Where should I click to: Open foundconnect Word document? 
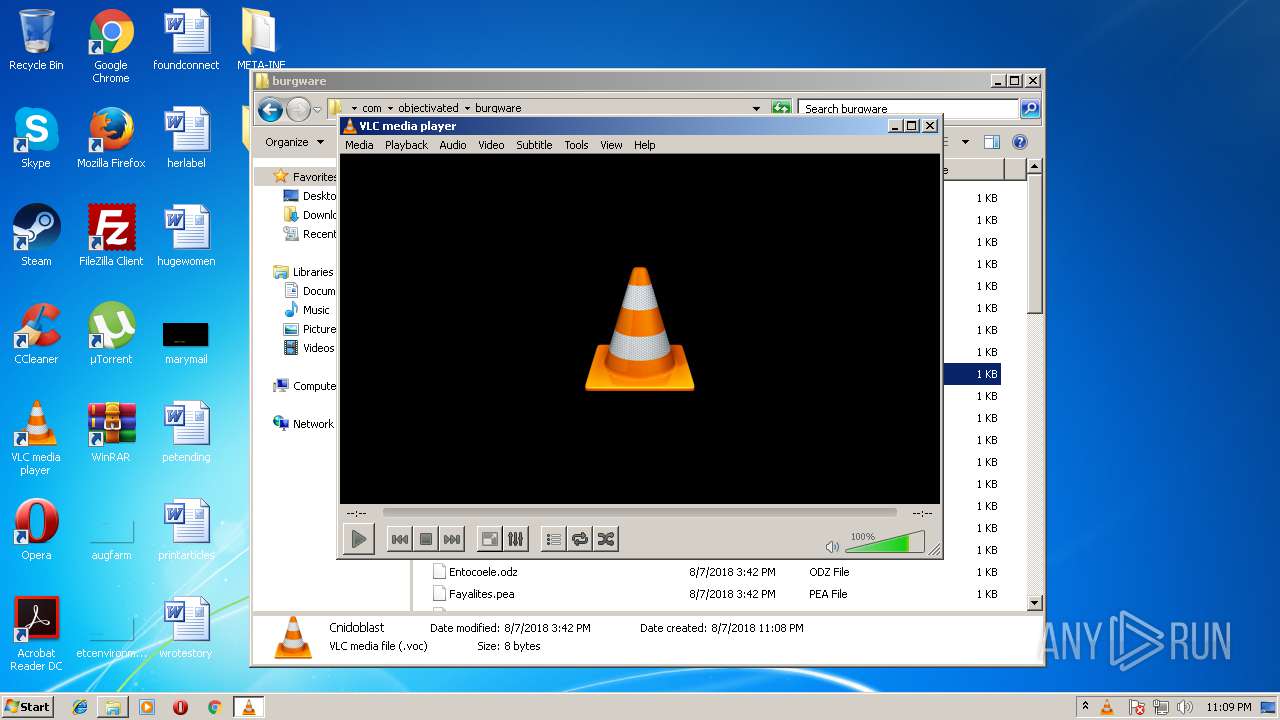[x=186, y=40]
